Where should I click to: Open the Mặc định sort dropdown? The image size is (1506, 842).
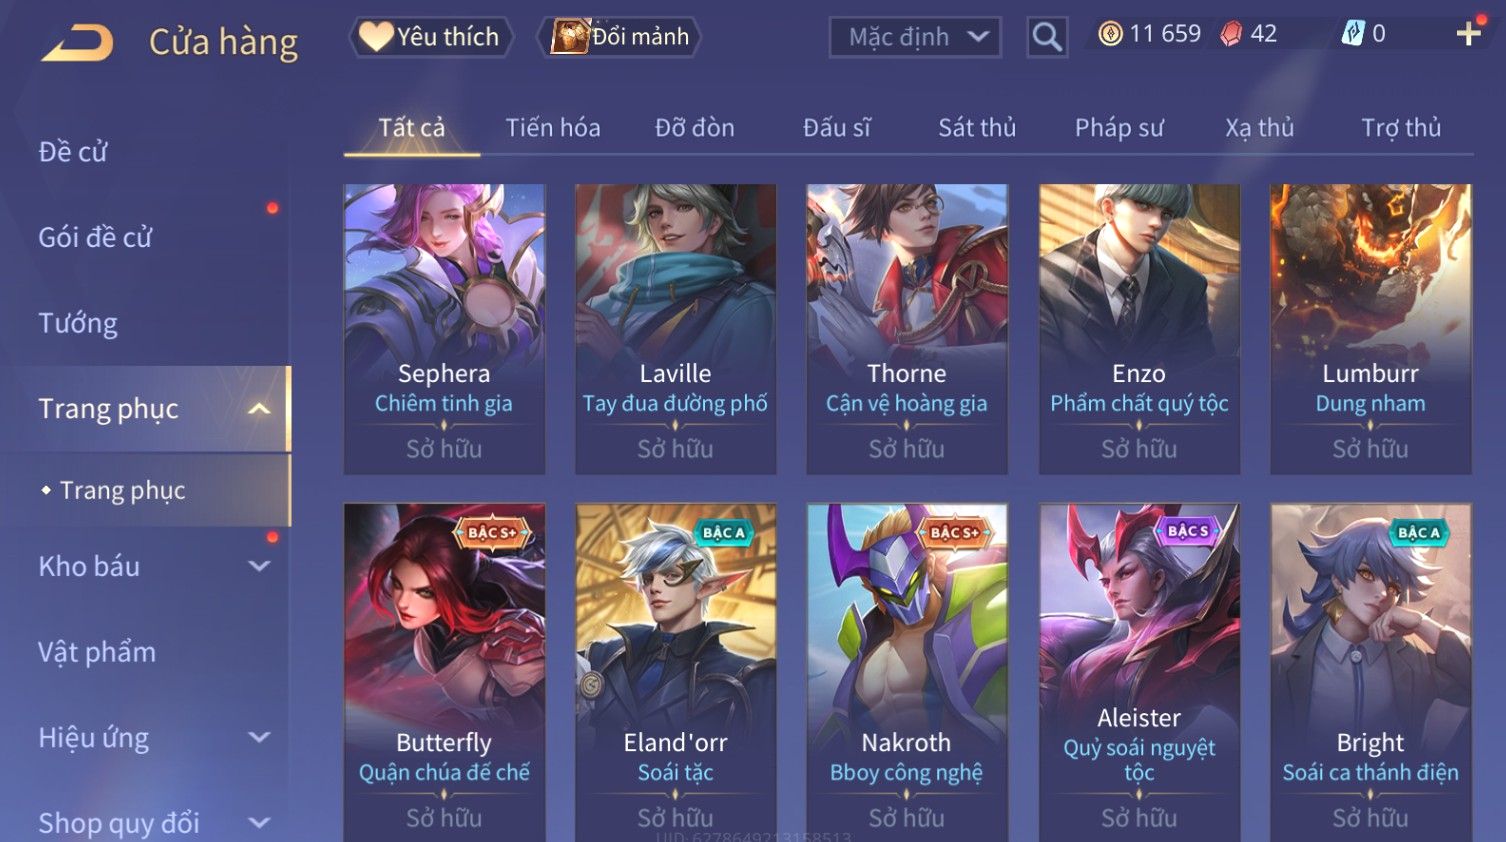click(x=915, y=37)
